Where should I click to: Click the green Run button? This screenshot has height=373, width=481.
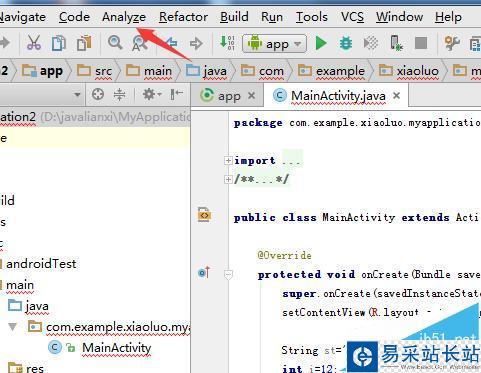pyautogui.click(x=321, y=43)
